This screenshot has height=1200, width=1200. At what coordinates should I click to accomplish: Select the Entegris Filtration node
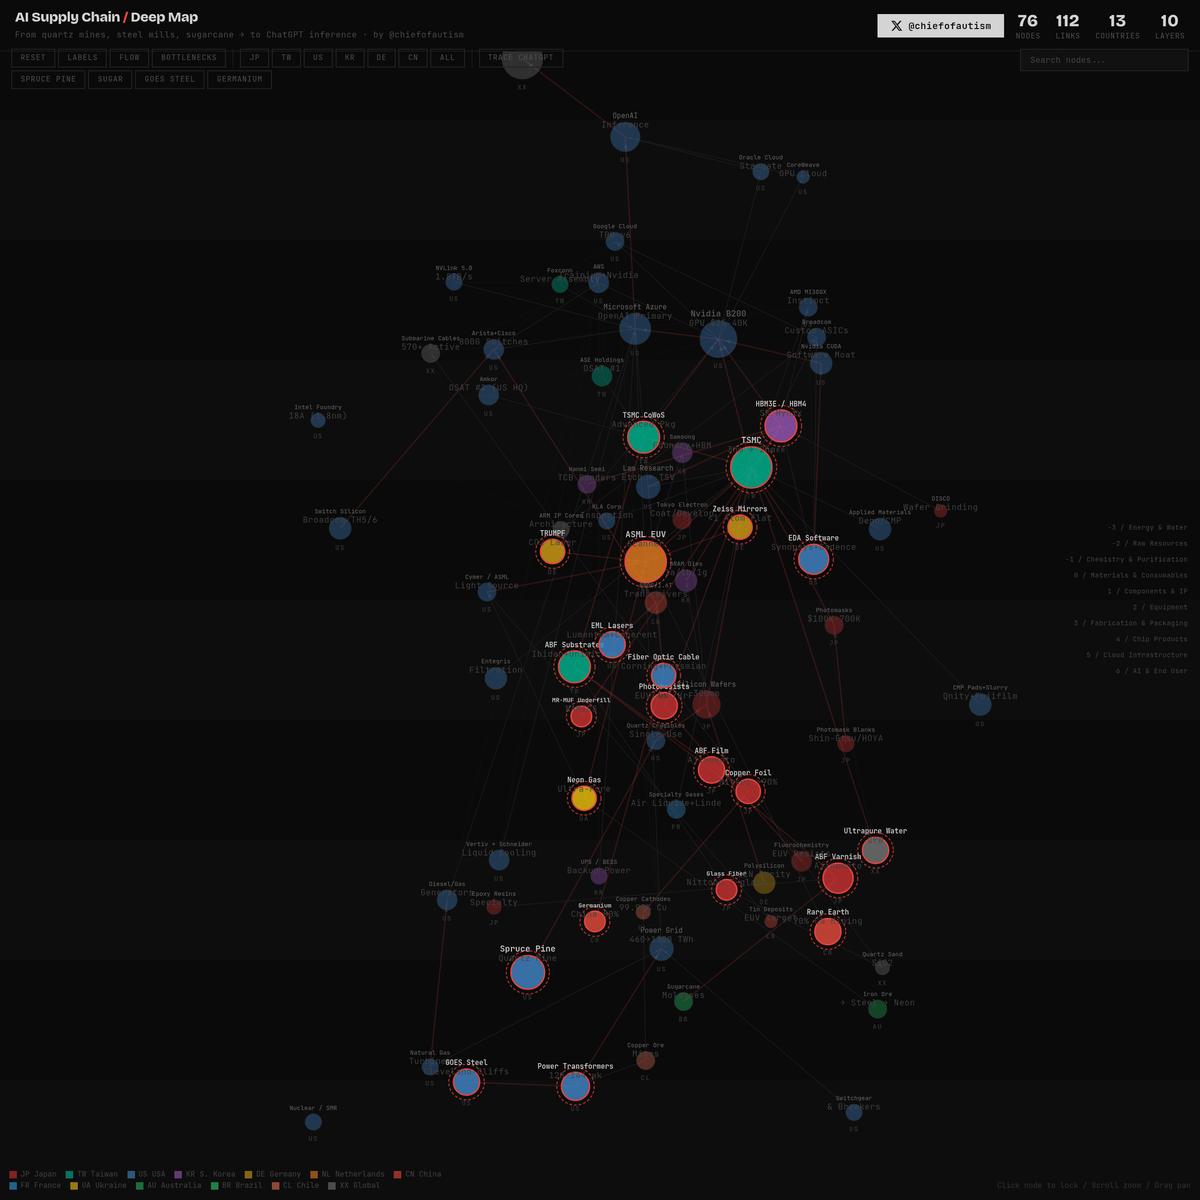(495, 678)
